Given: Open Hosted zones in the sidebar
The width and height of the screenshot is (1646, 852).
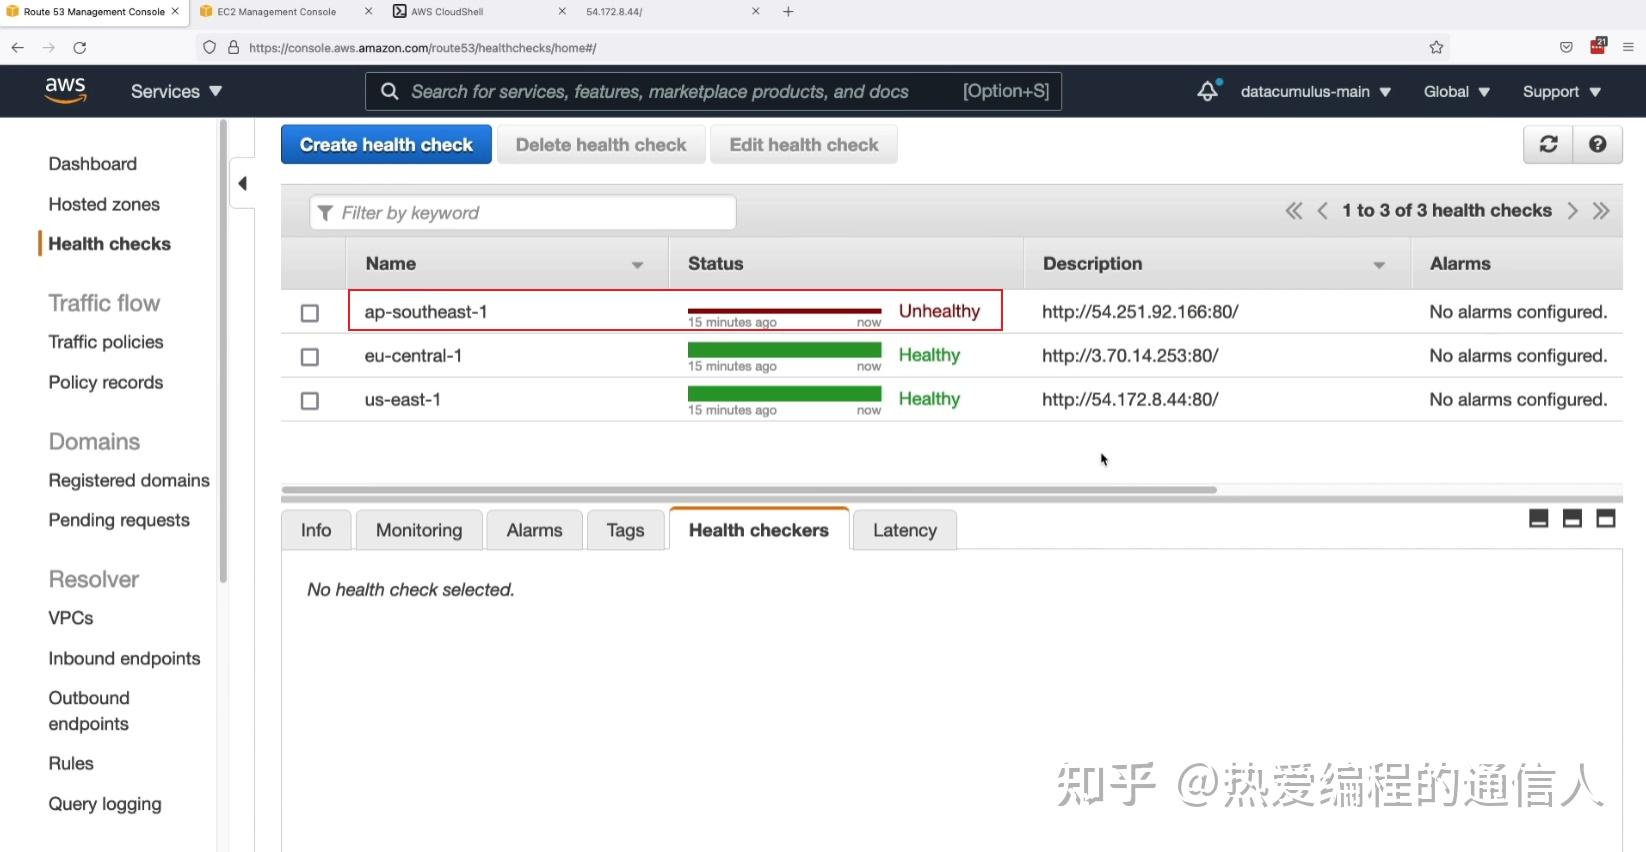Looking at the screenshot, I should coord(104,204).
